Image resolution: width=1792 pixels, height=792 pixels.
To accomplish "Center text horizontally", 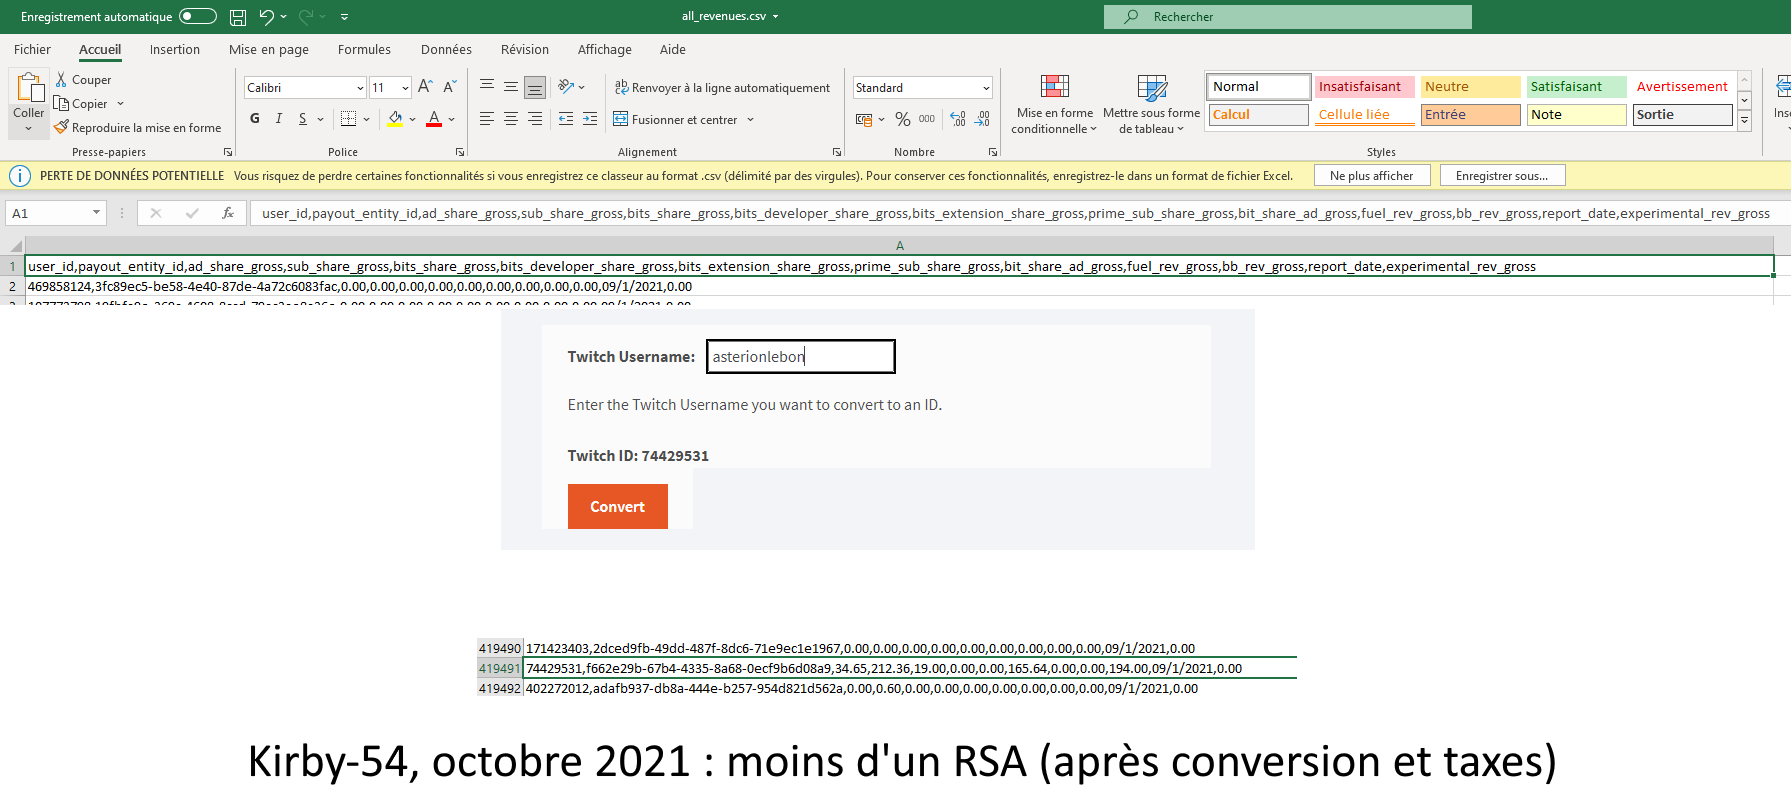I will pos(511,119).
